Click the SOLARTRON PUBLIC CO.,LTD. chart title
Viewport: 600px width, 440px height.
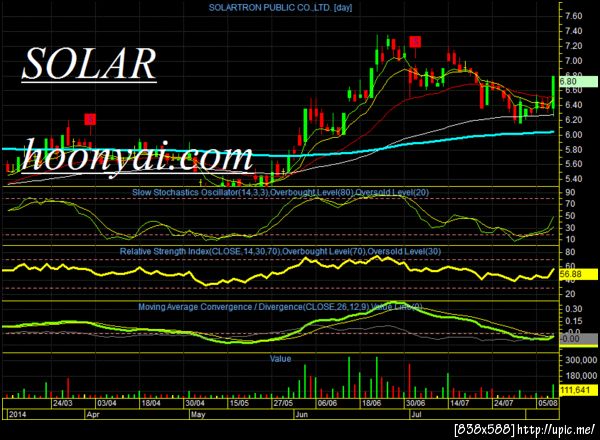coord(280,7)
